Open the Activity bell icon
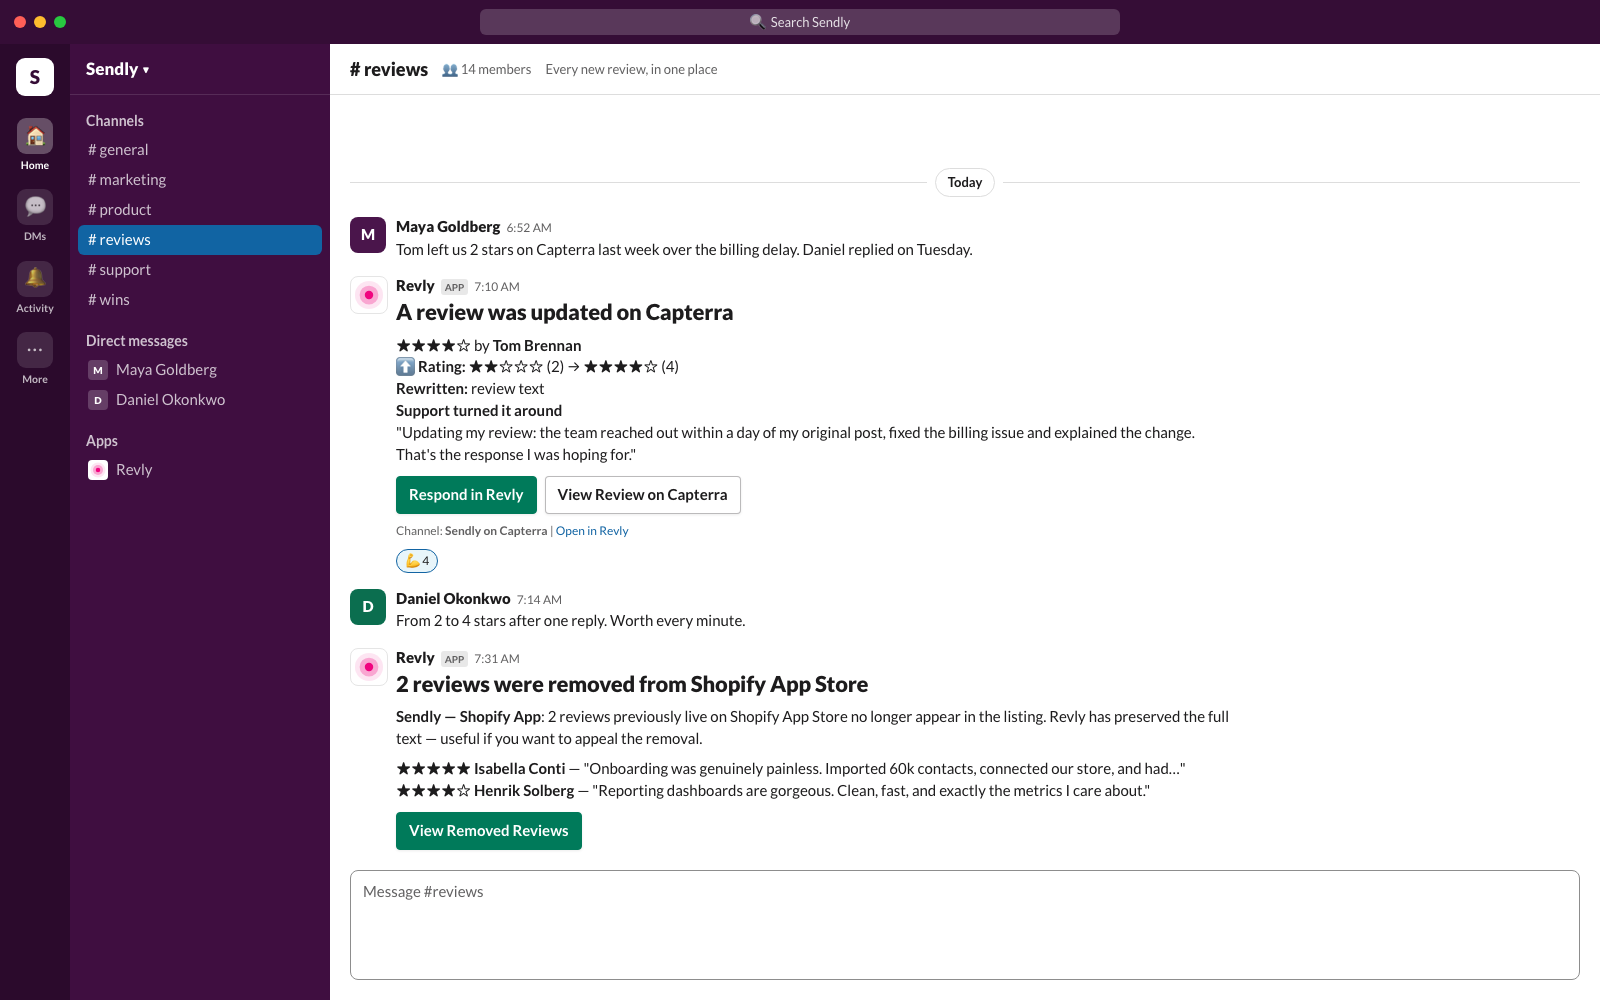This screenshot has height=1000, width=1600. tap(35, 278)
